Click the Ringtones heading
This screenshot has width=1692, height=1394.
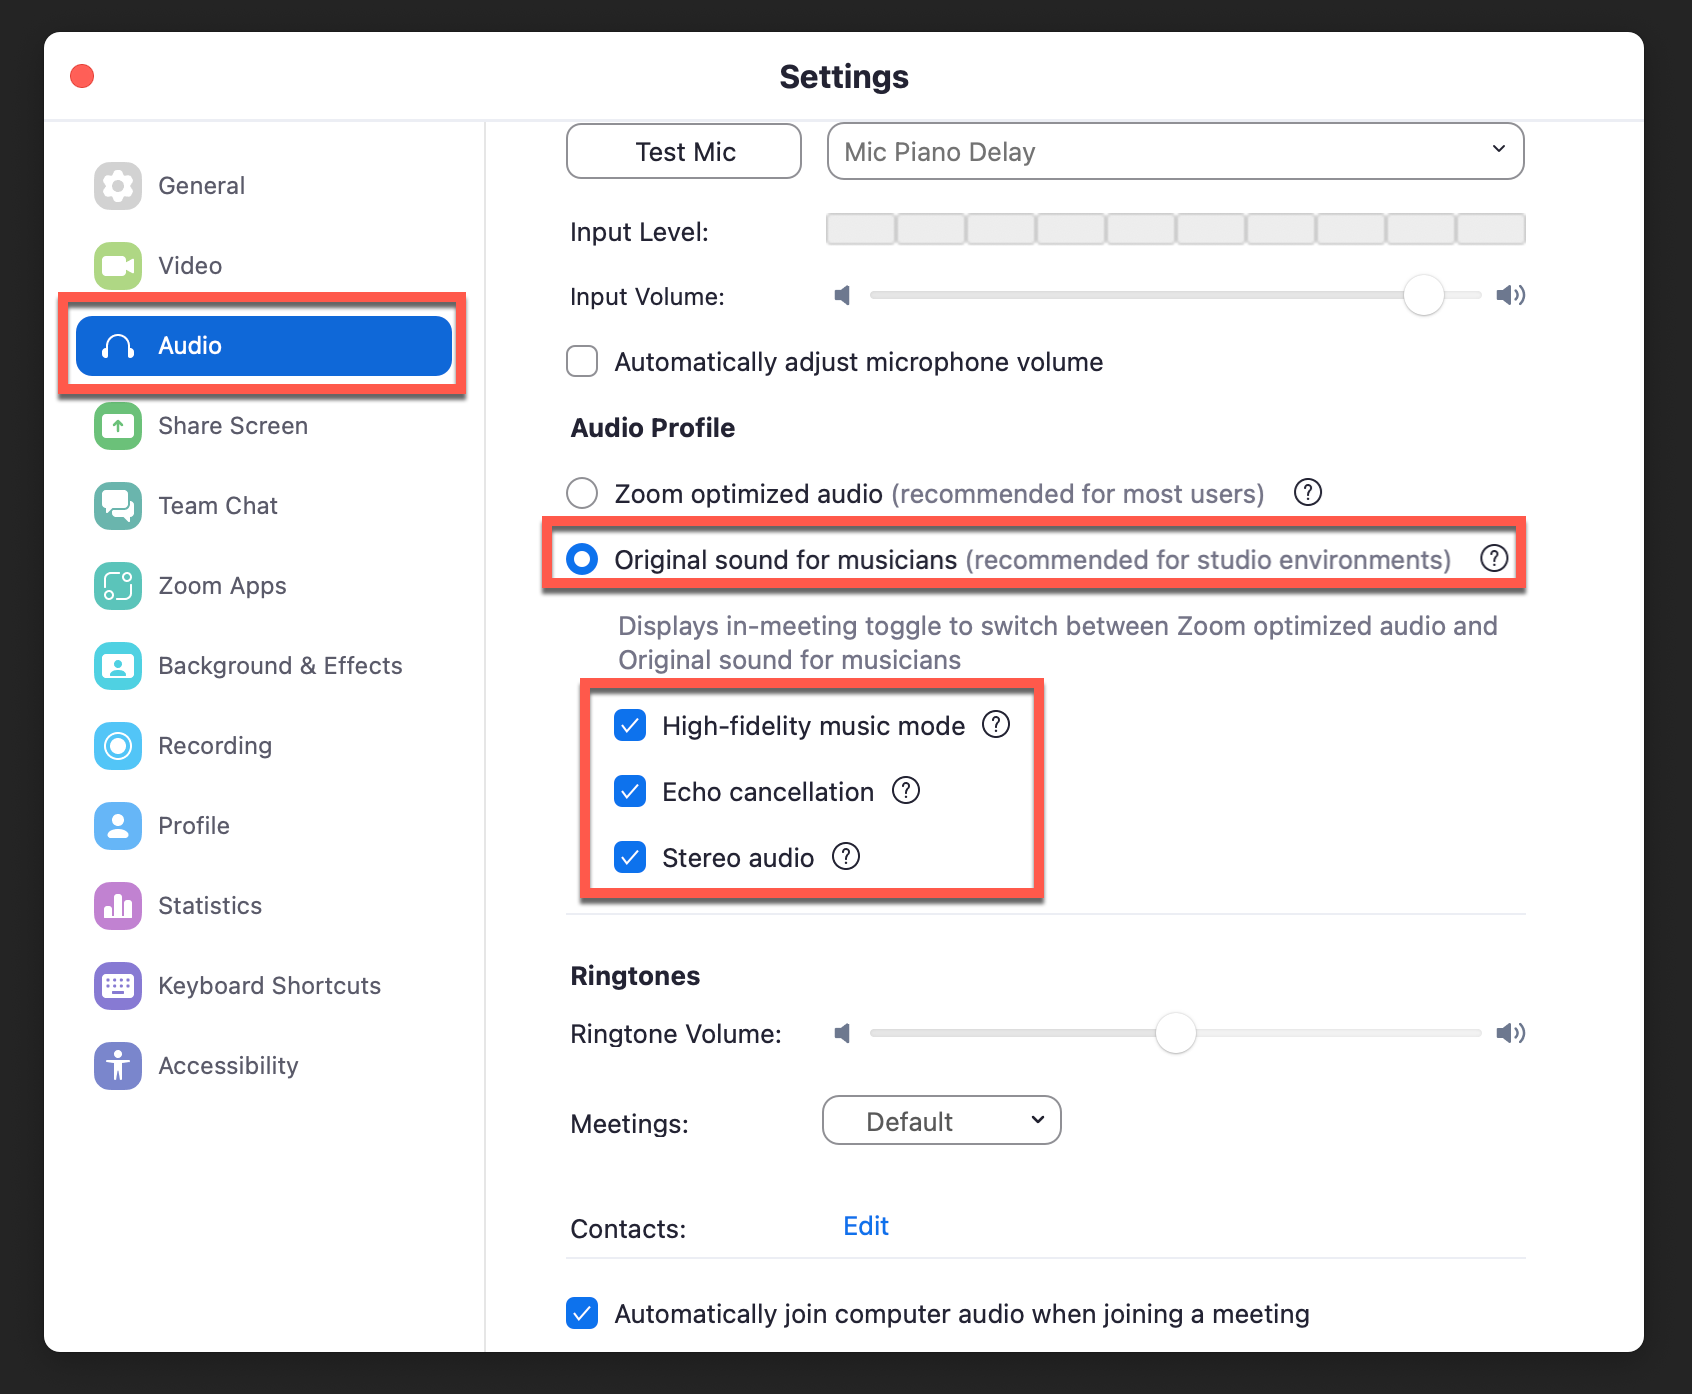coord(635,976)
